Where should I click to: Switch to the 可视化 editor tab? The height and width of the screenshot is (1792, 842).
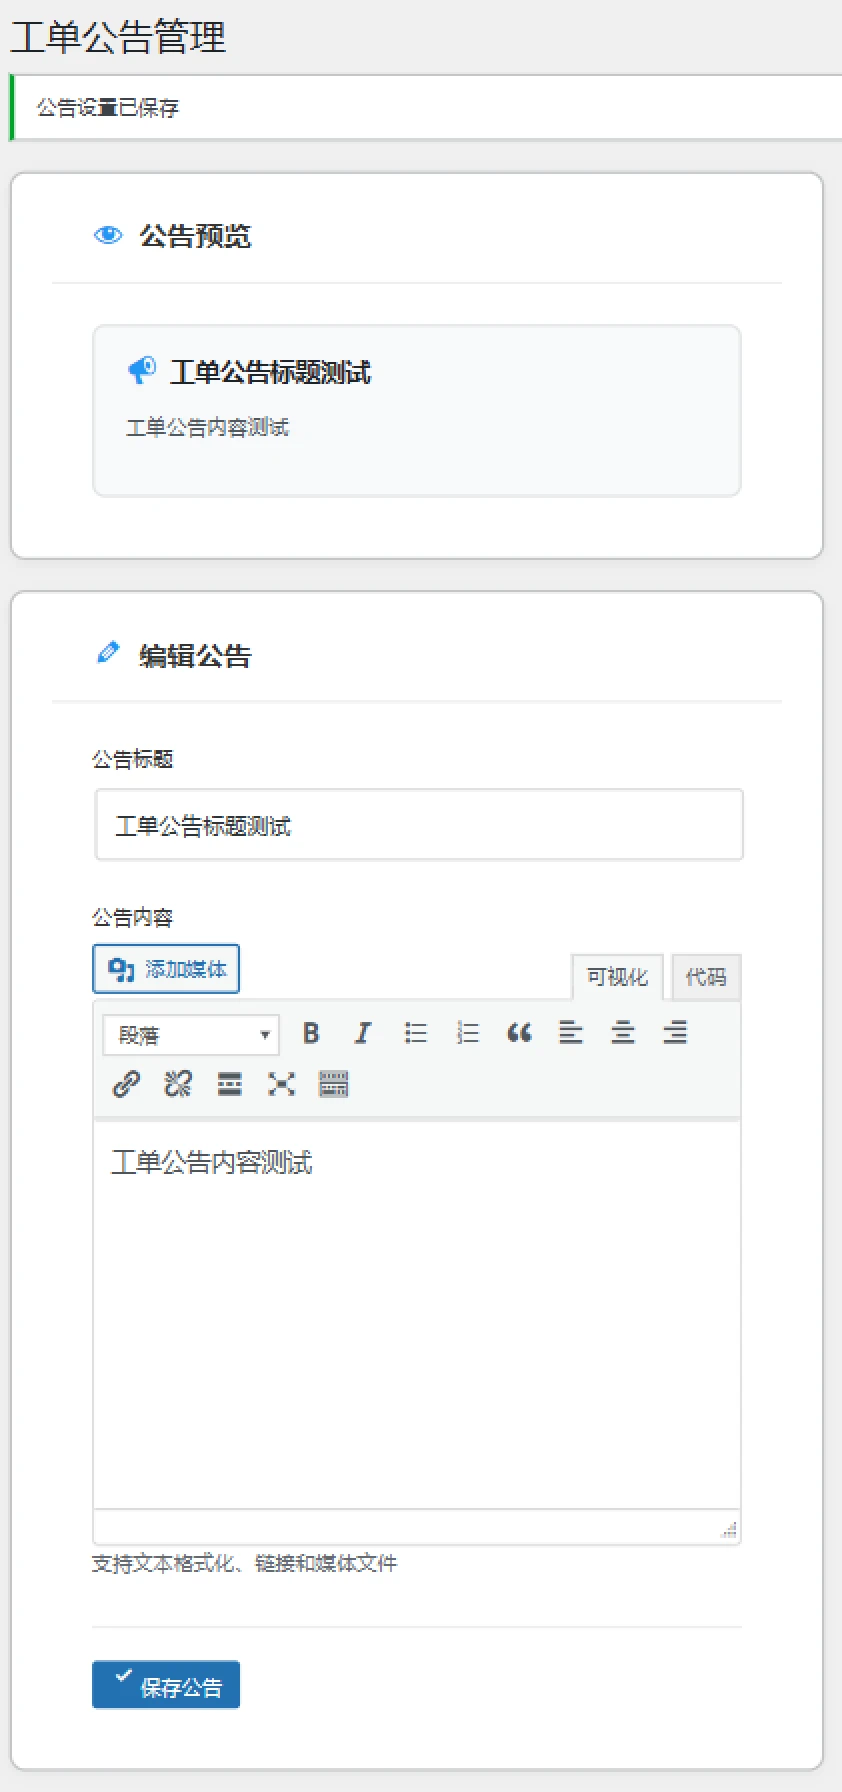click(617, 977)
